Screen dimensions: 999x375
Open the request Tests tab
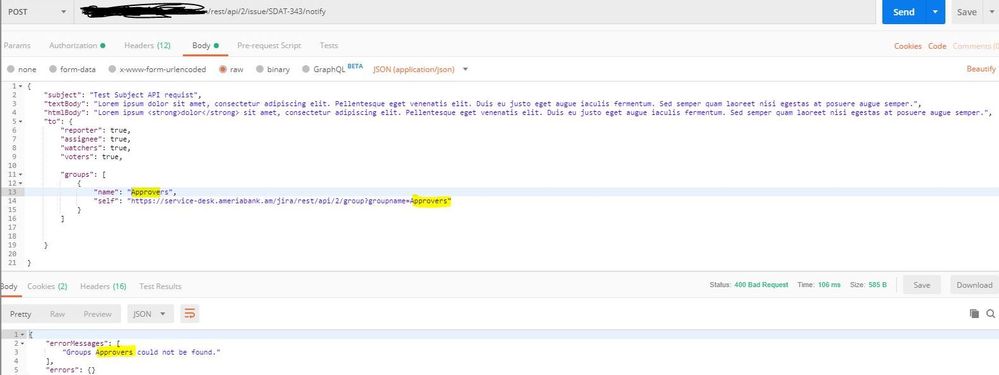click(329, 45)
